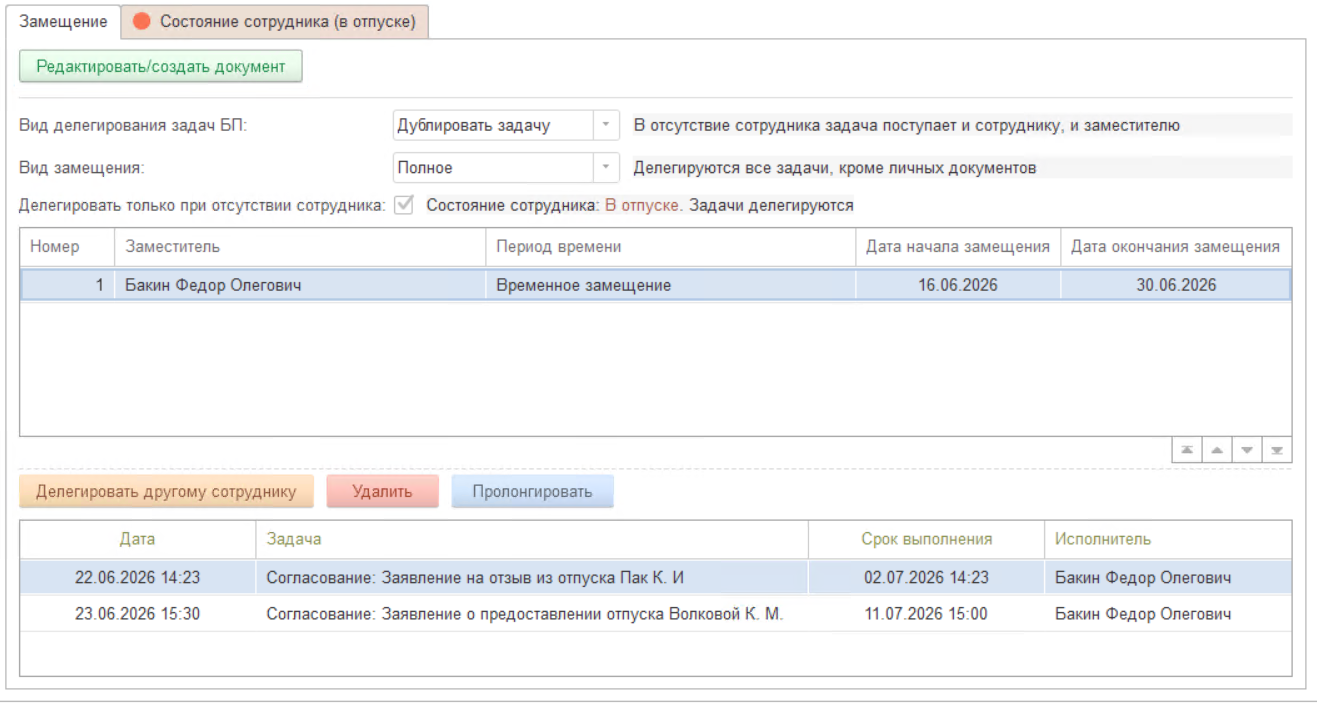The height and width of the screenshot is (707, 1317).
Task: Click deadline 02.07.2026 14:23 cell
Action: [926, 578]
